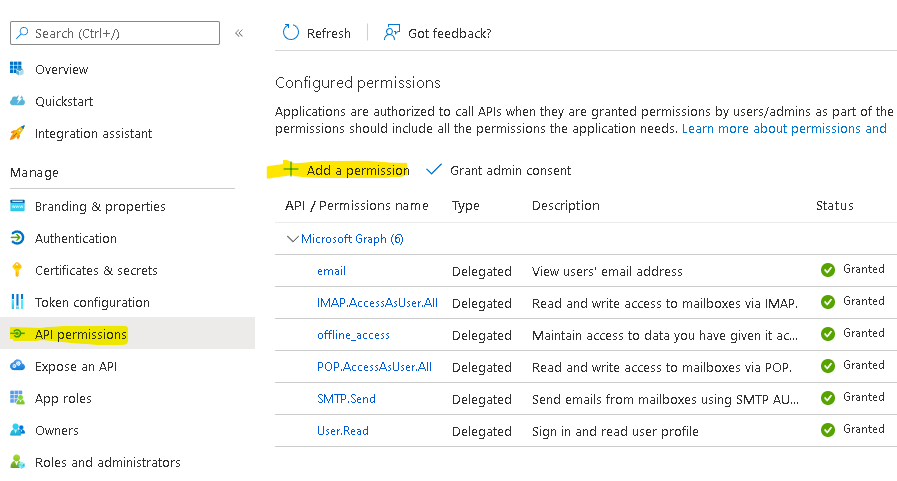Click the feedback person icon
The width and height of the screenshot is (897, 481).
tap(391, 33)
